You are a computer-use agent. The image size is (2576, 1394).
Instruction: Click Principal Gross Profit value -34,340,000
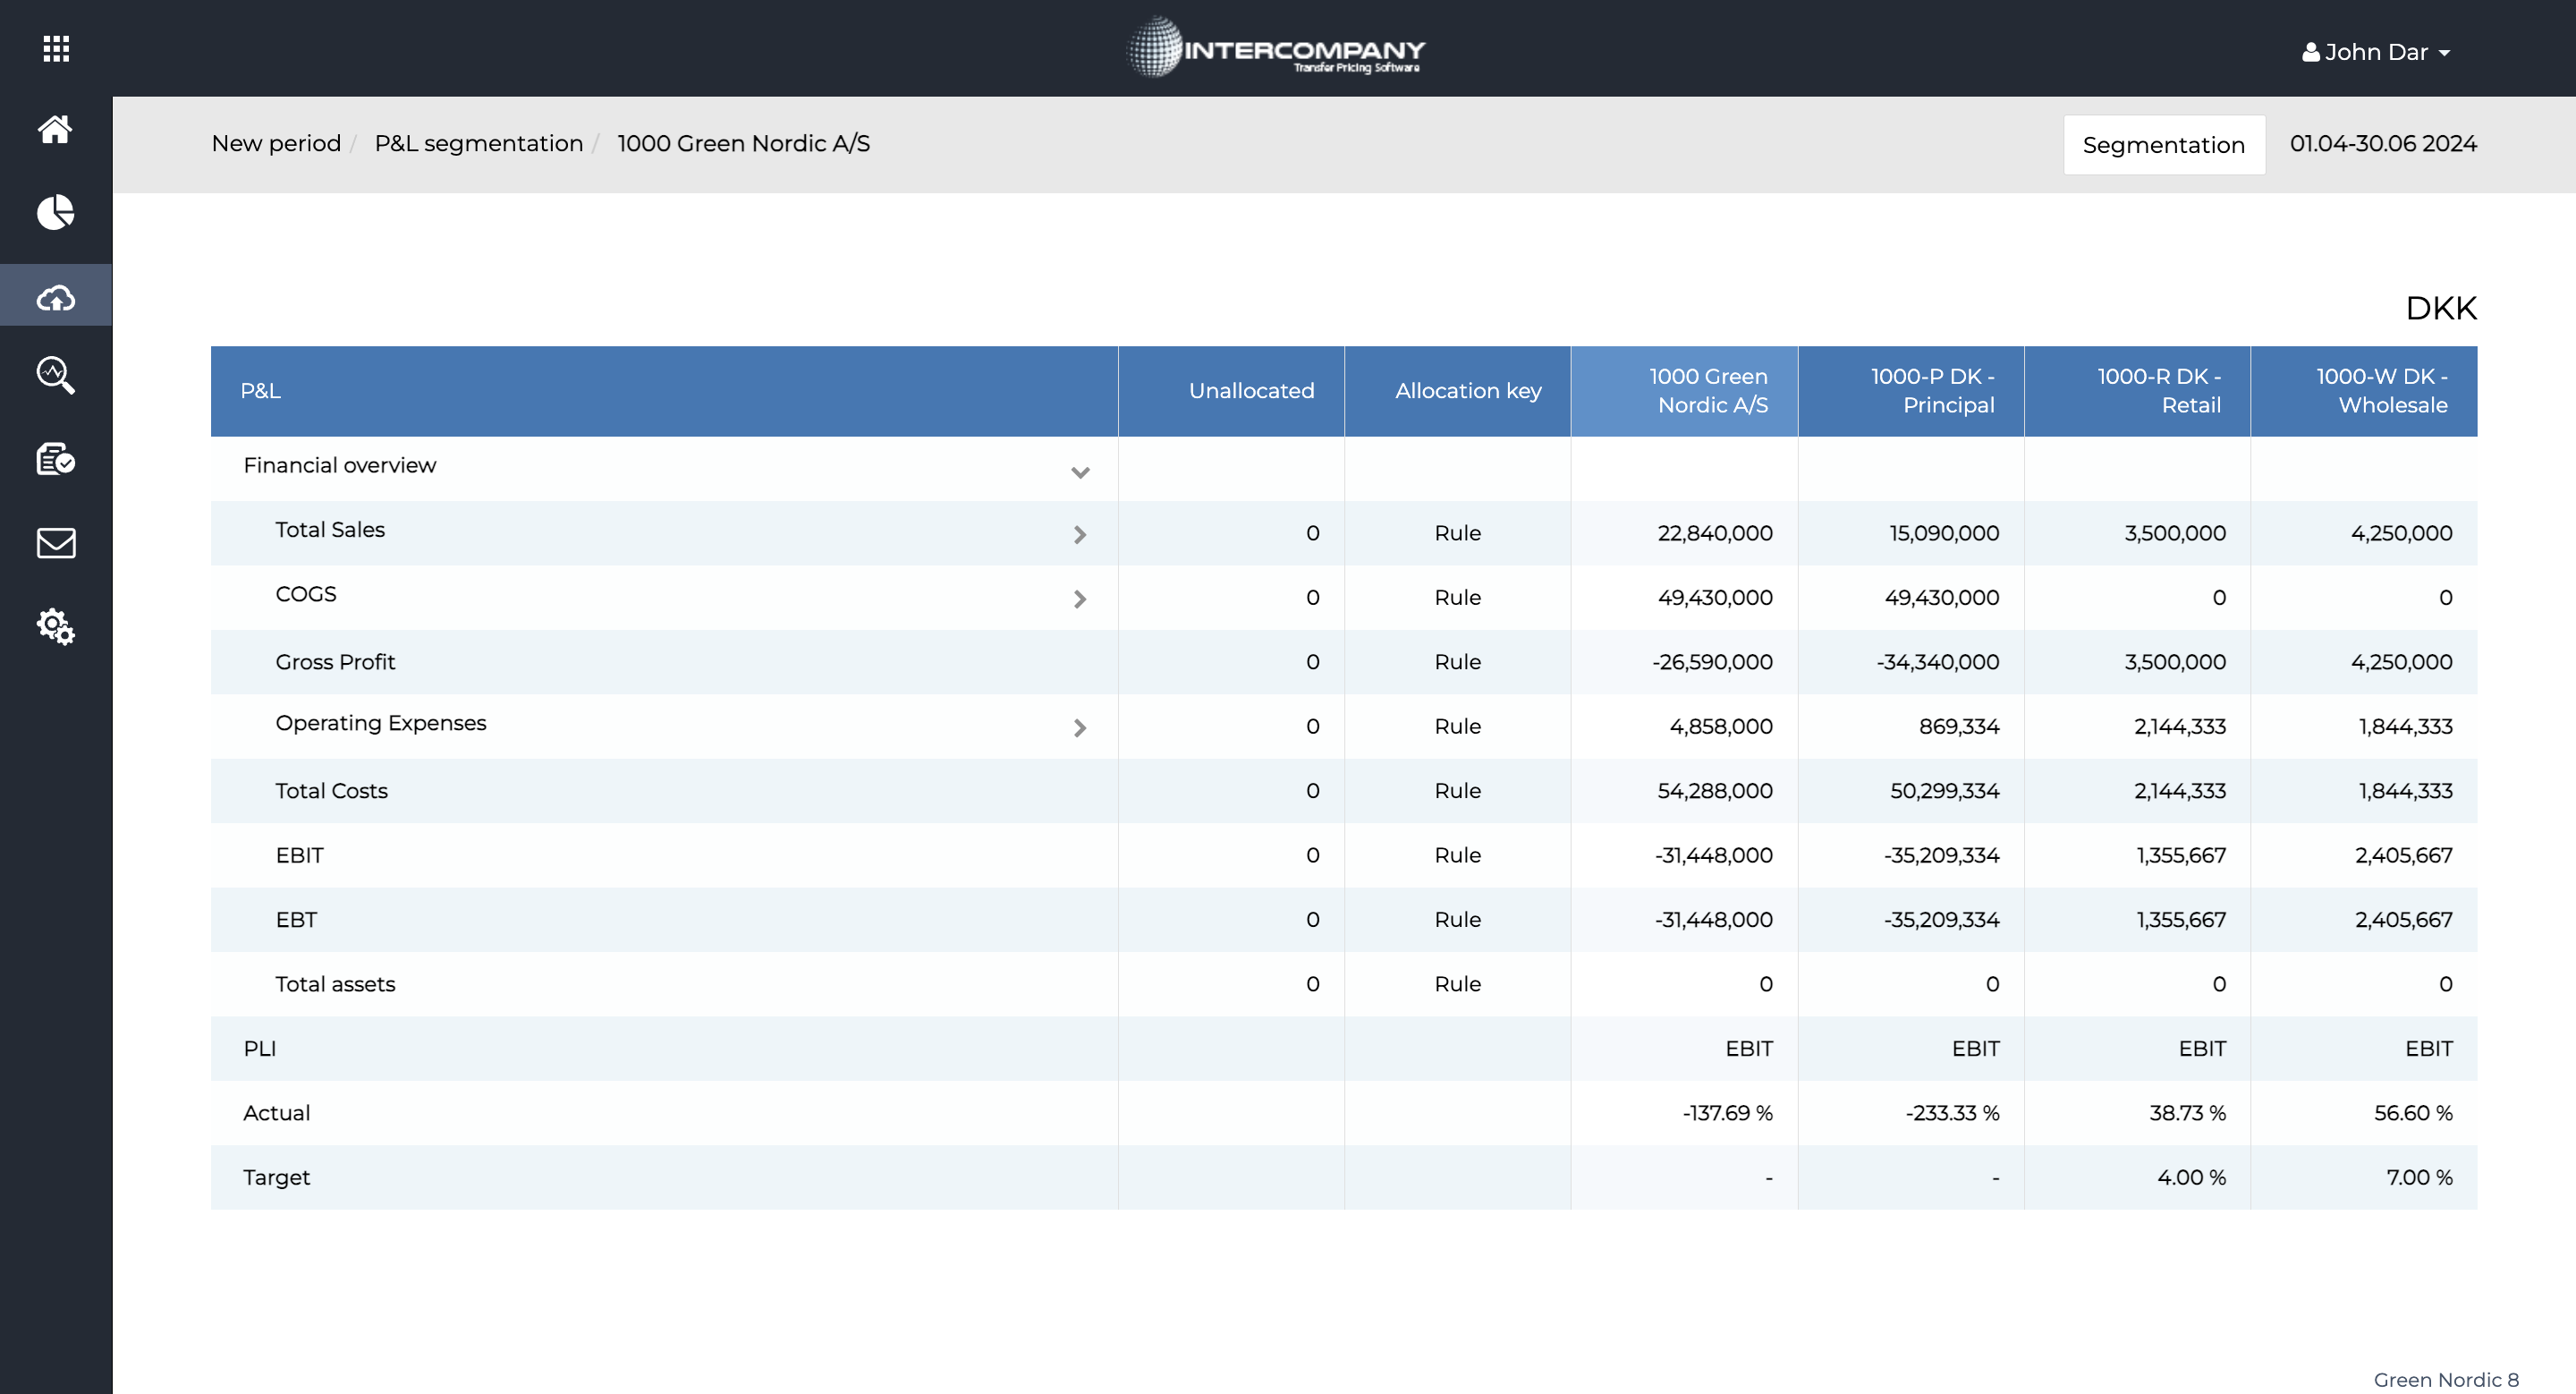coord(1938,662)
